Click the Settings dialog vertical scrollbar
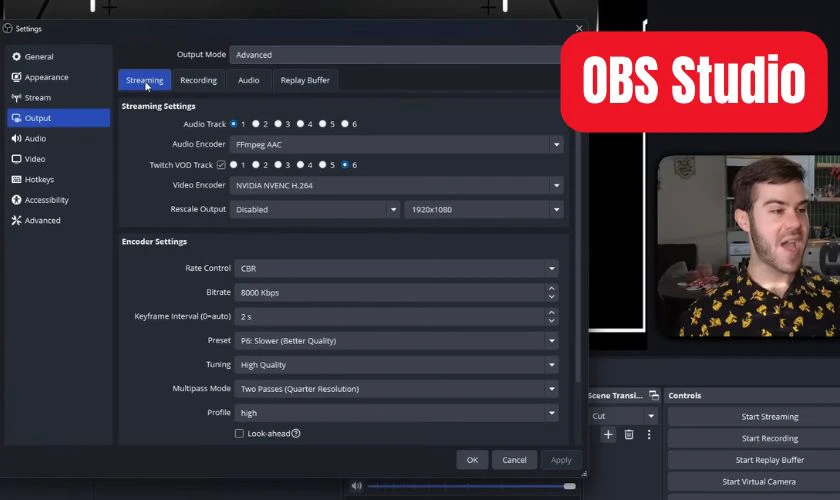 [x=578, y=255]
